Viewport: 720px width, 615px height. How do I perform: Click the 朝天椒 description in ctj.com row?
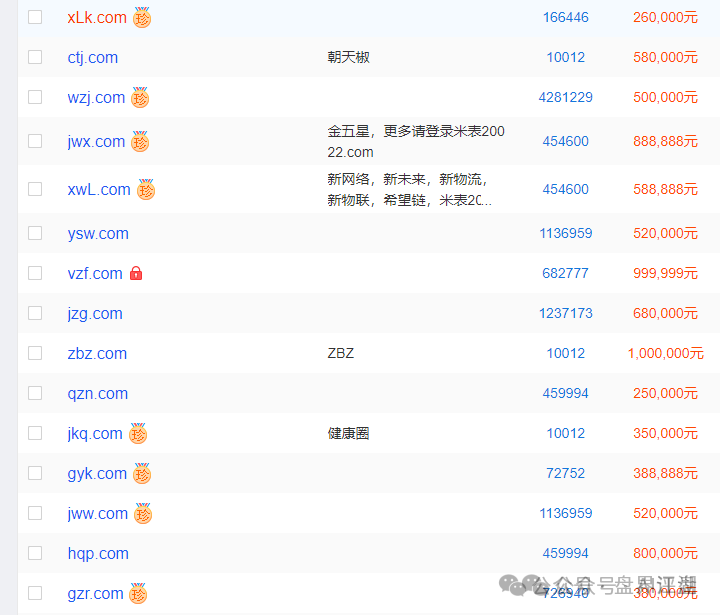pyautogui.click(x=348, y=57)
